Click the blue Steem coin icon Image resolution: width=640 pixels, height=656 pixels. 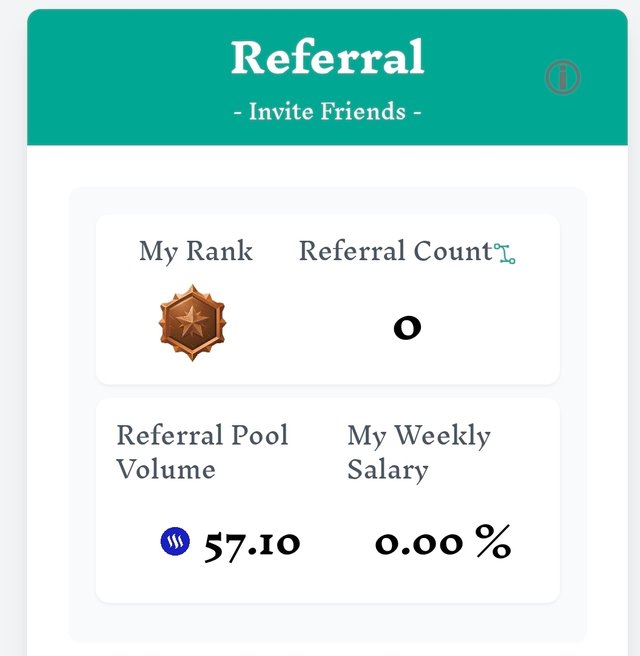click(175, 541)
